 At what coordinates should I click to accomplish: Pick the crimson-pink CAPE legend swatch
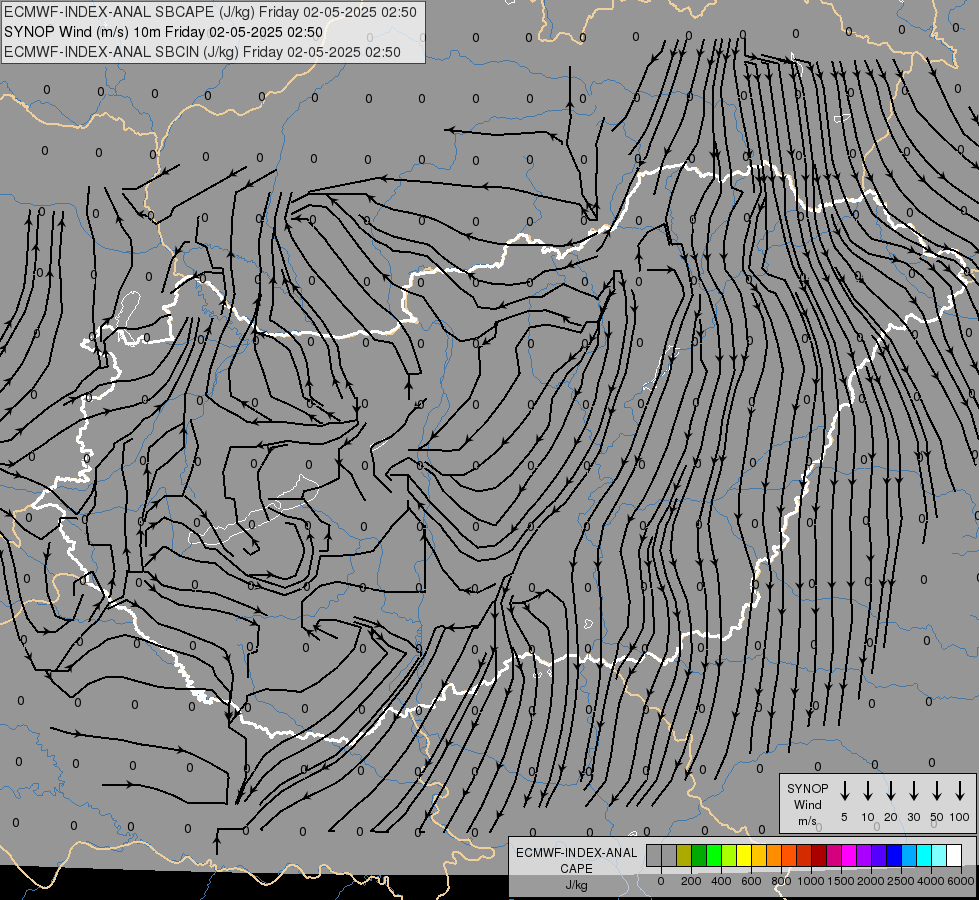pyautogui.click(x=834, y=855)
